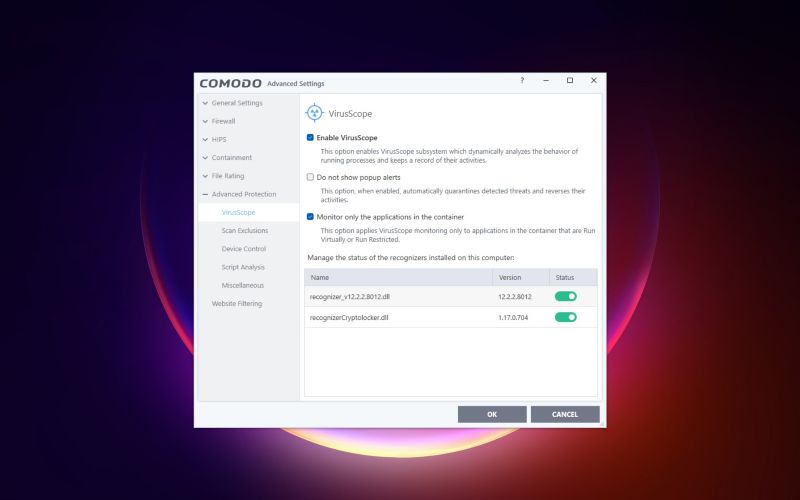Open Miscellaneous settings
This screenshot has width=800, height=500.
click(x=242, y=285)
